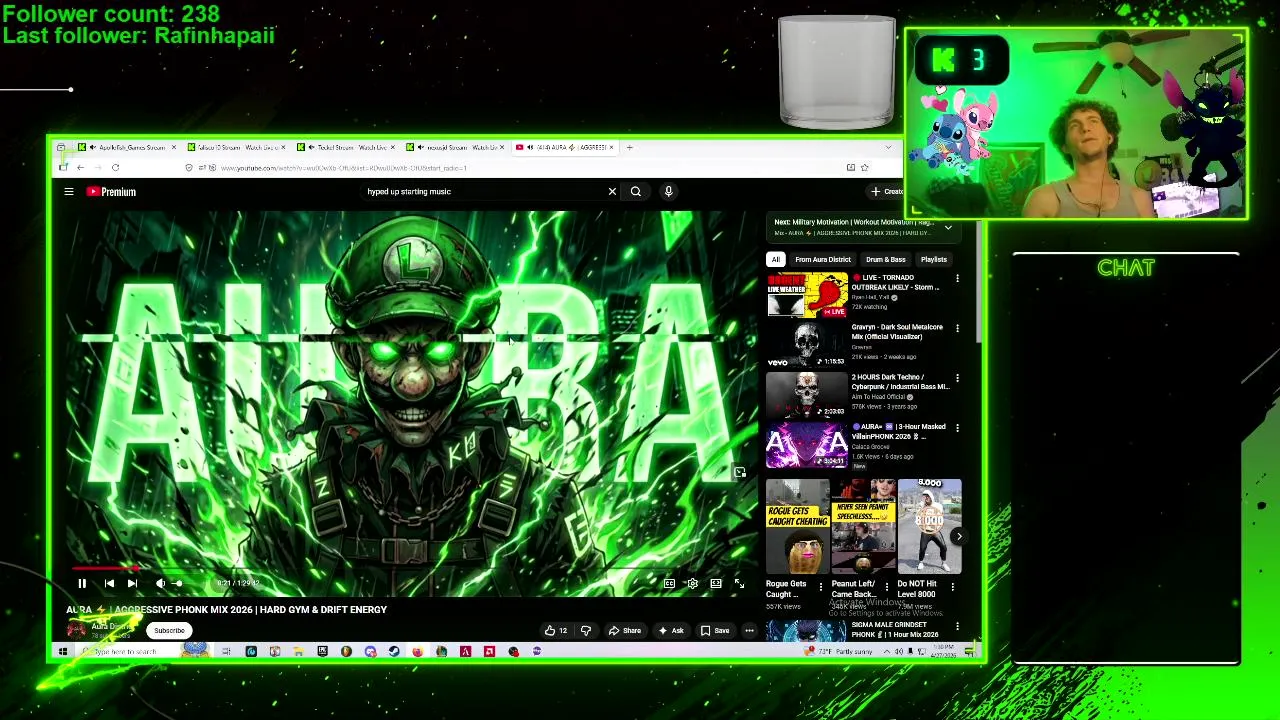Save the video to a playlist

point(715,631)
